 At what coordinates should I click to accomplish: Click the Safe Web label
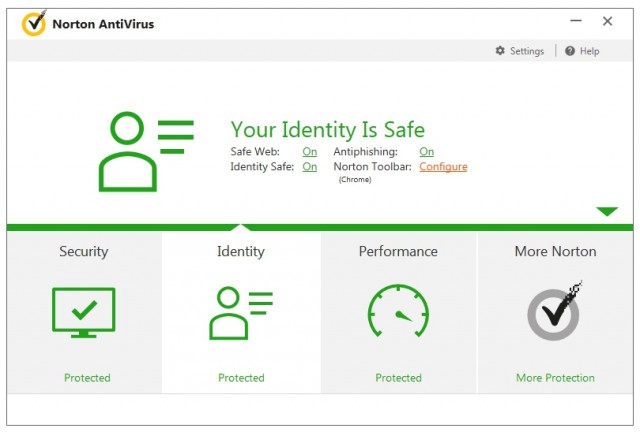[255, 151]
